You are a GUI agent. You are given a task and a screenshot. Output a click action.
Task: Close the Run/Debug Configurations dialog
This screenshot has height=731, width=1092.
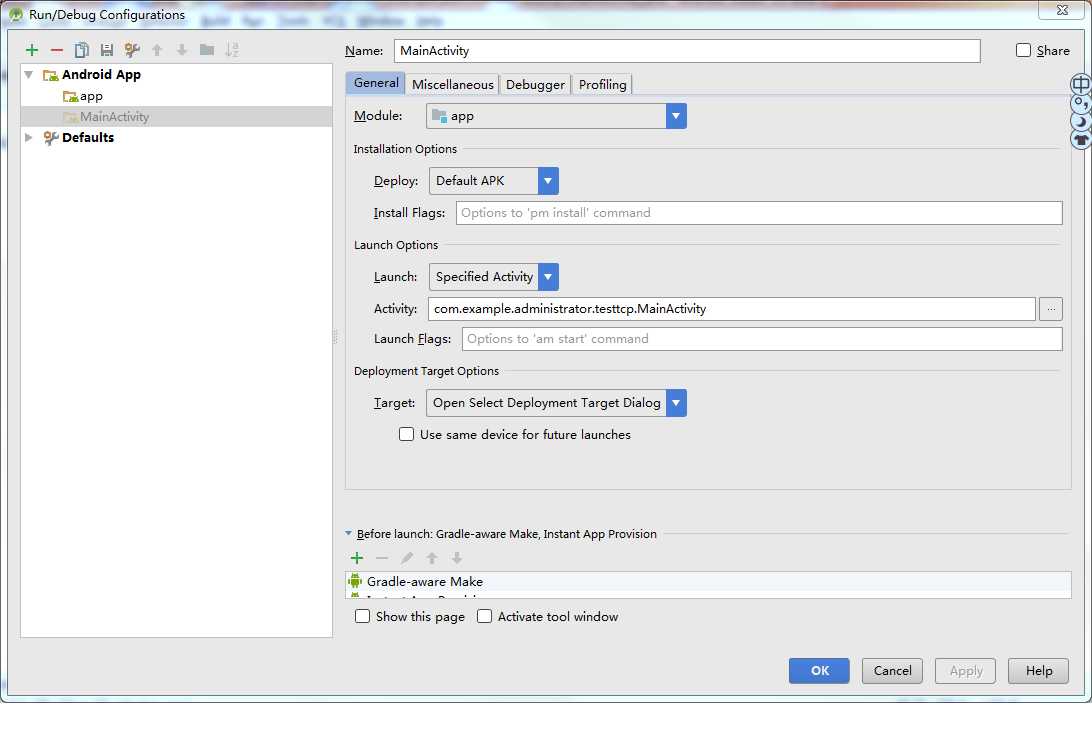tap(1062, 10)
